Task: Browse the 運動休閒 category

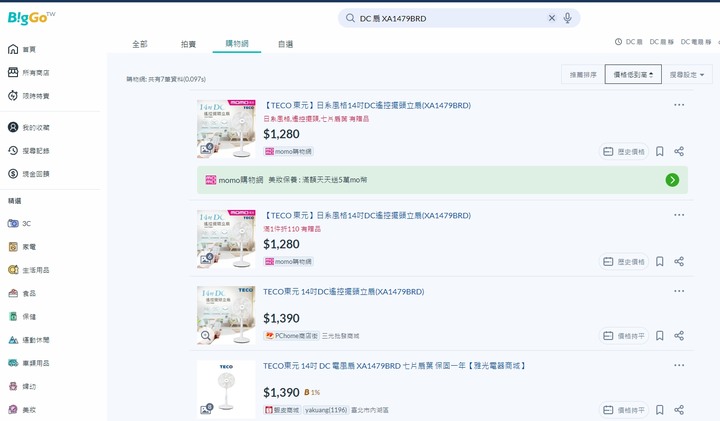Action: [x=28, y=340]
